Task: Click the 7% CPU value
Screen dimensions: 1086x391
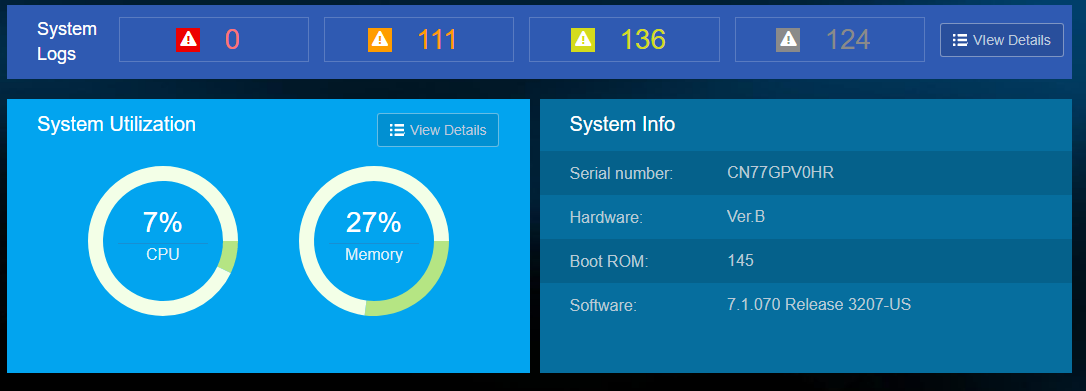Action: click(163, 223)
